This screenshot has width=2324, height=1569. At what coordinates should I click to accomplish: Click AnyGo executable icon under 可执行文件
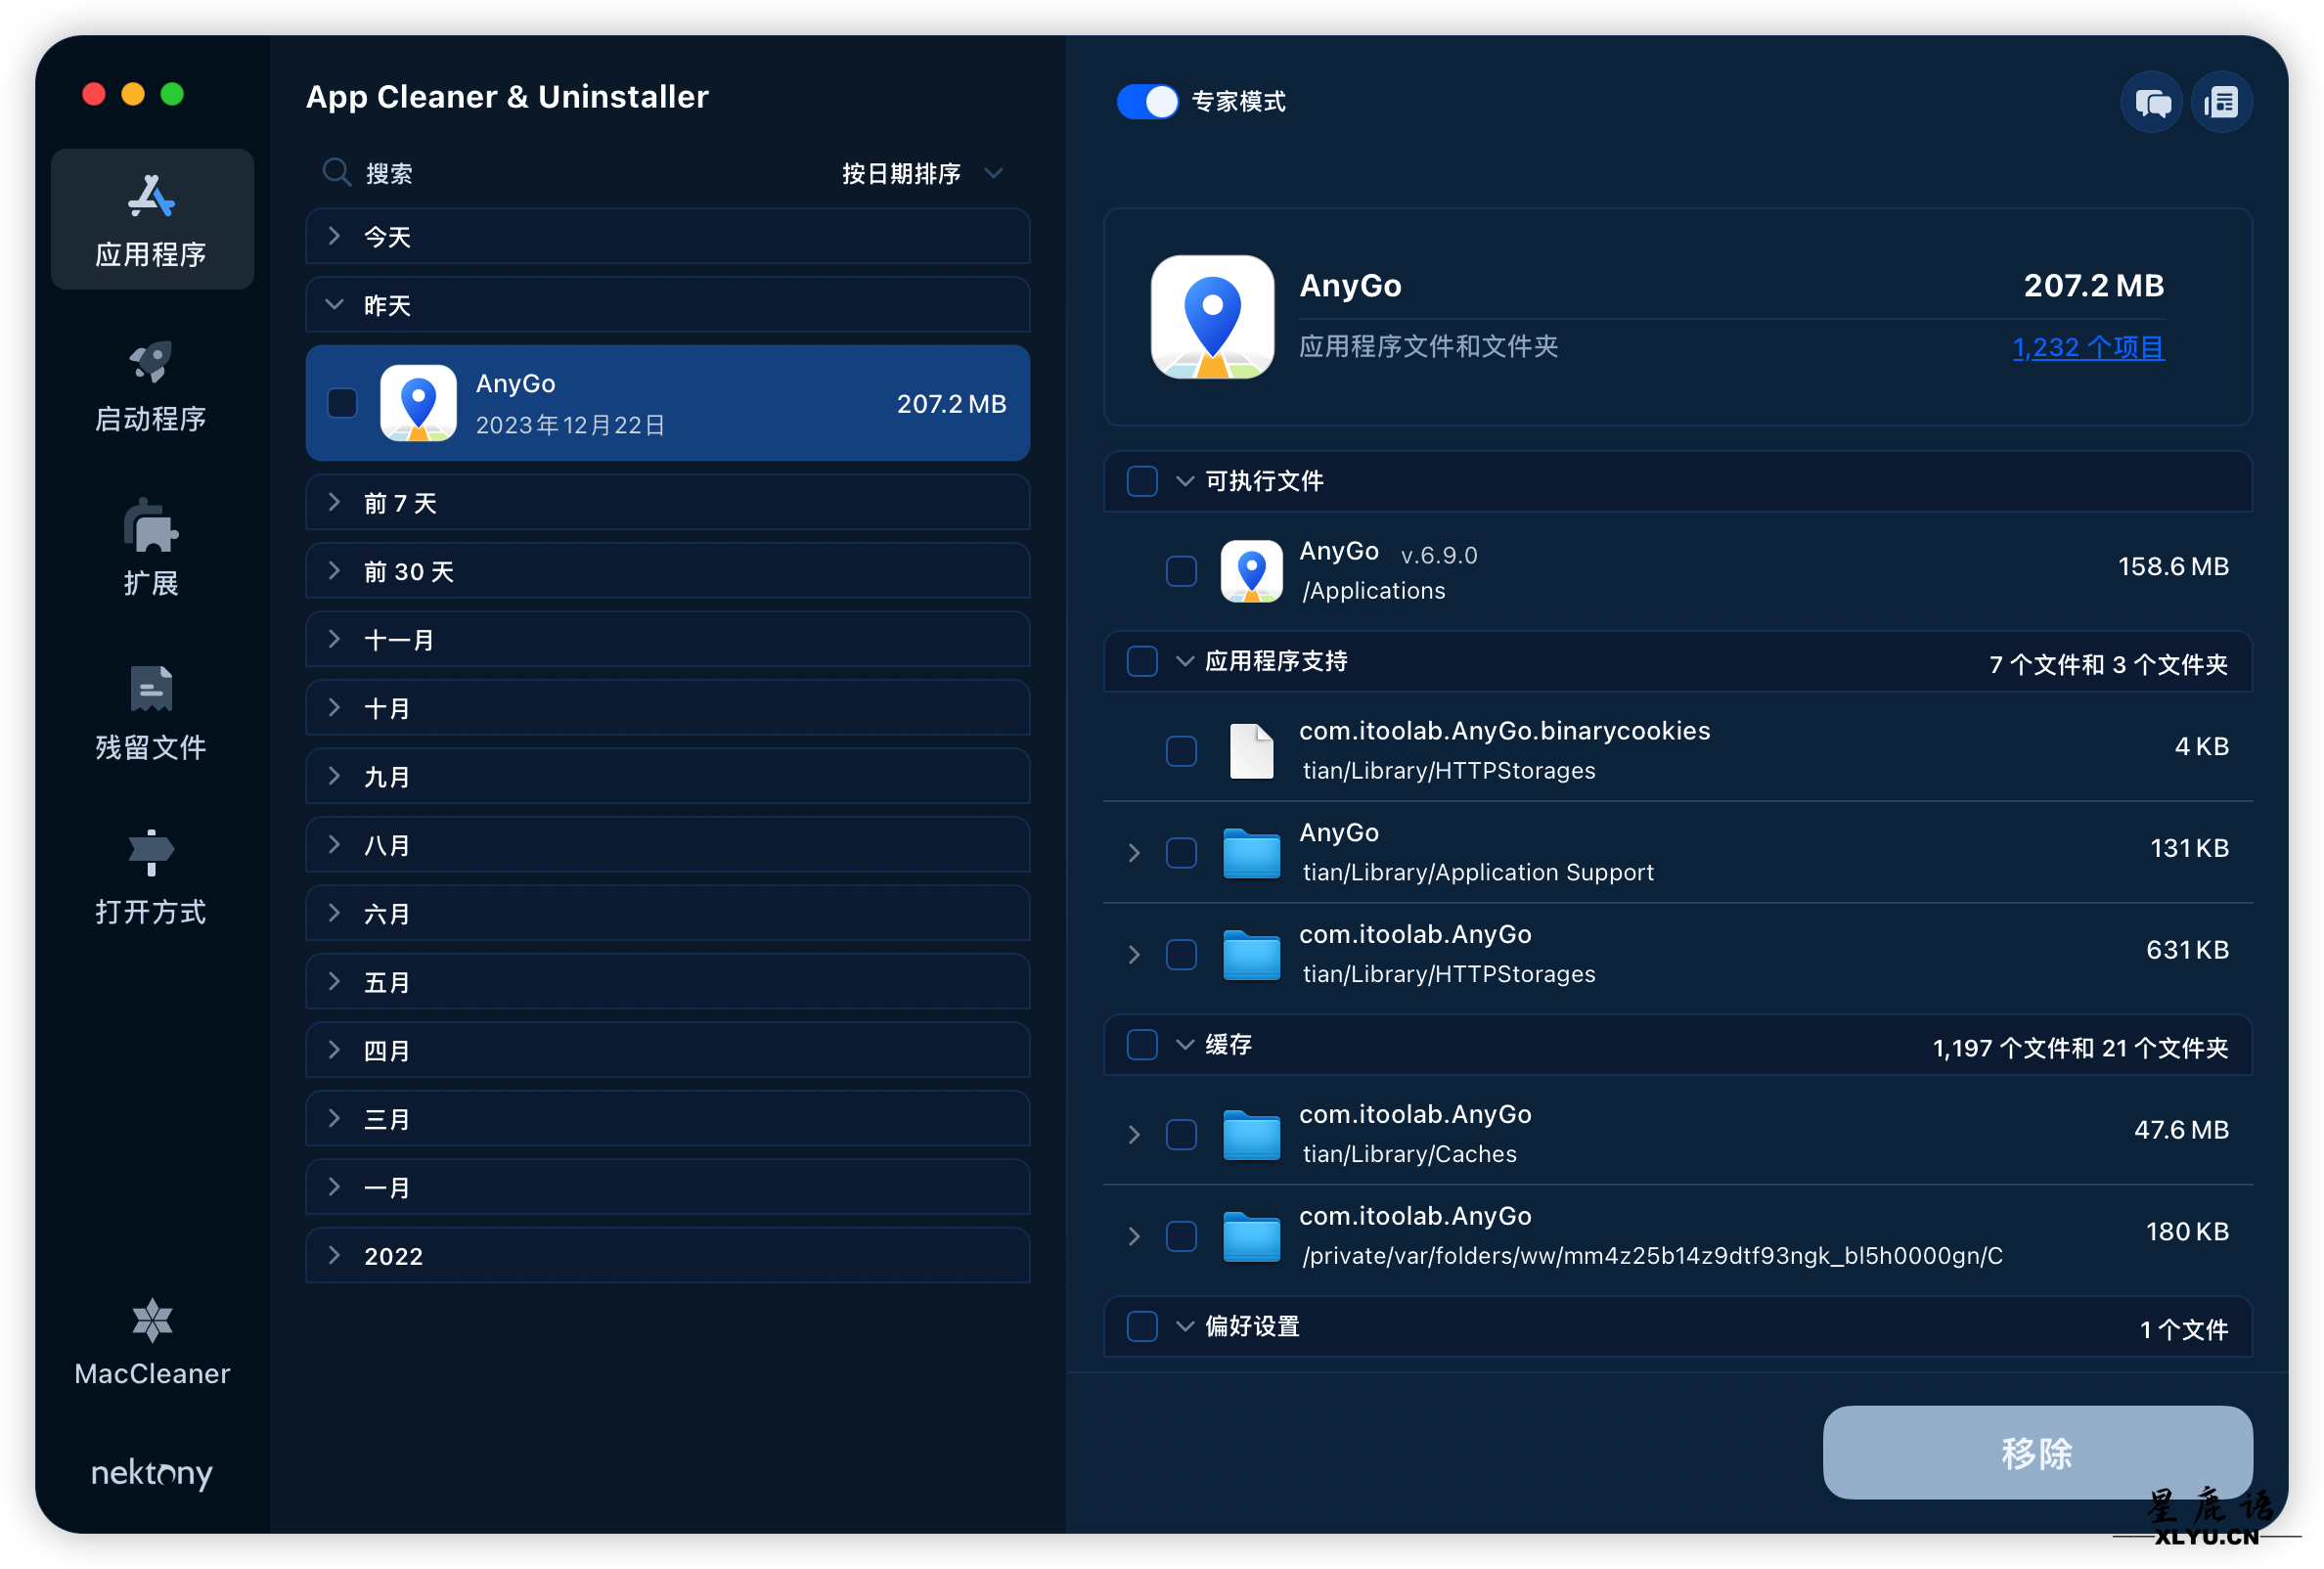pos(1251,571)
